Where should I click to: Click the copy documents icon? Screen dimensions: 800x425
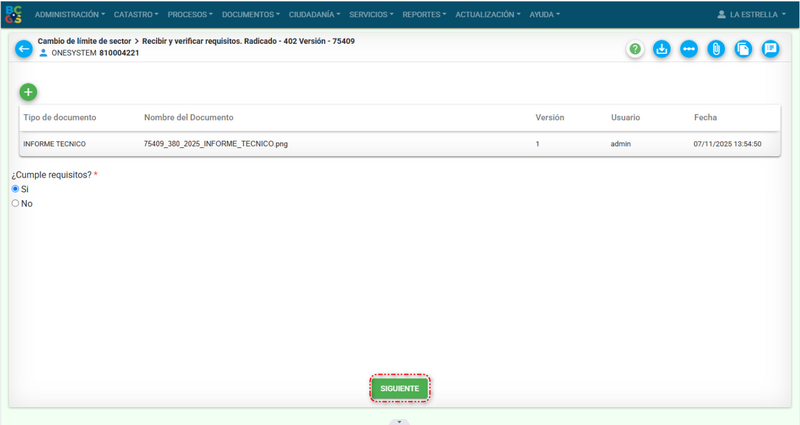click(743, 49)
